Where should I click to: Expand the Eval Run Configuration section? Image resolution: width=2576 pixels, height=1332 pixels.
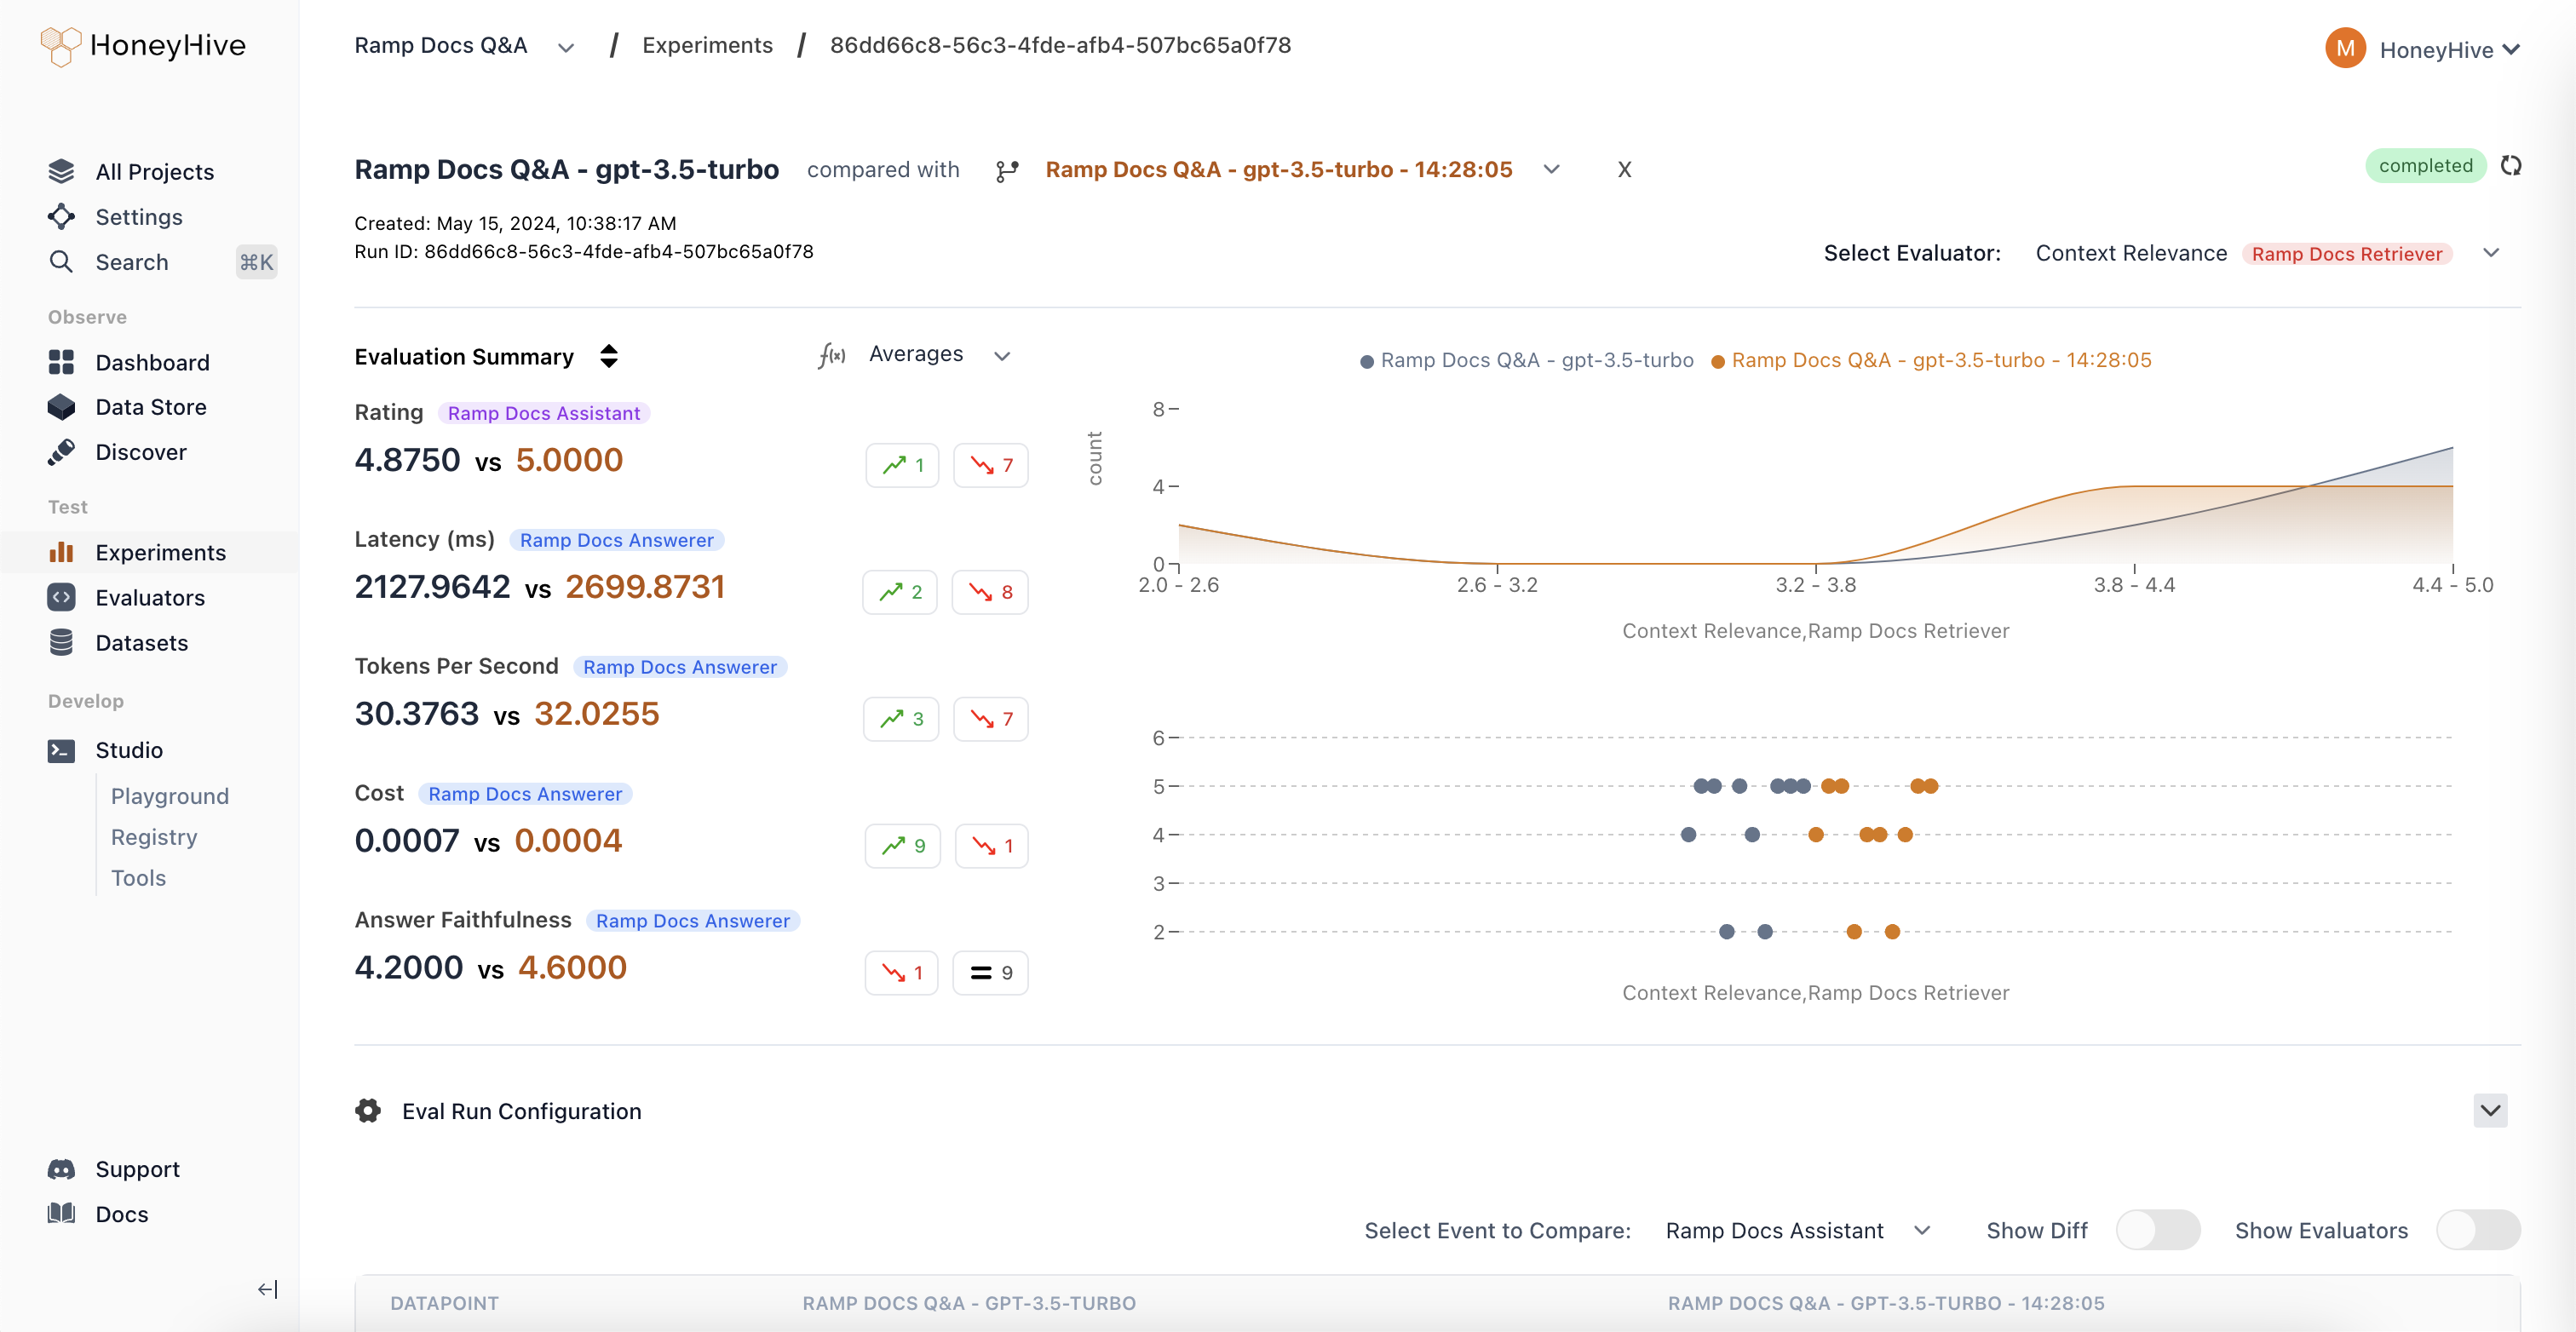(x=2490, y=1110)
